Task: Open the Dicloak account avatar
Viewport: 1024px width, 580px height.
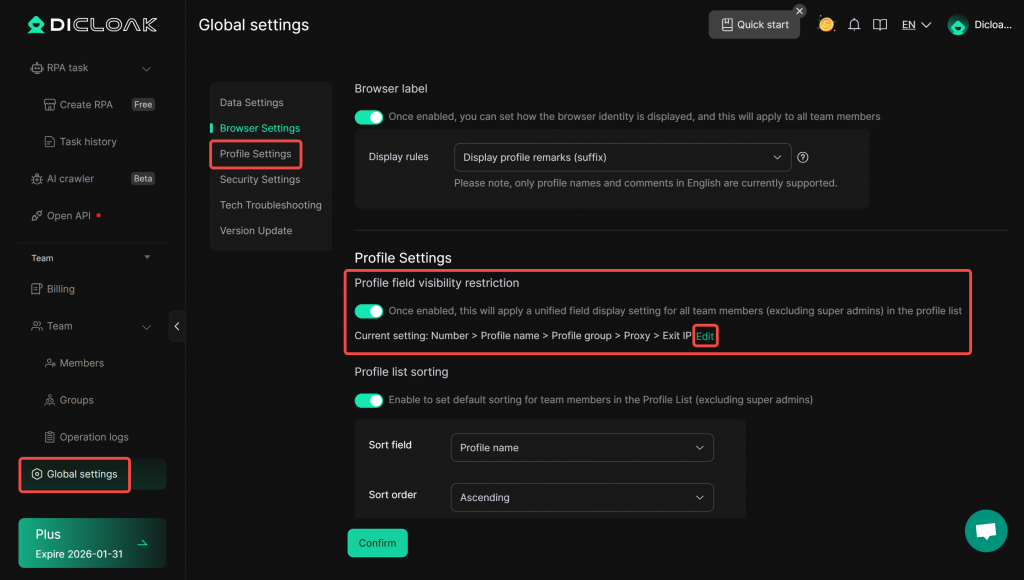Action: (x=957, y=26)
